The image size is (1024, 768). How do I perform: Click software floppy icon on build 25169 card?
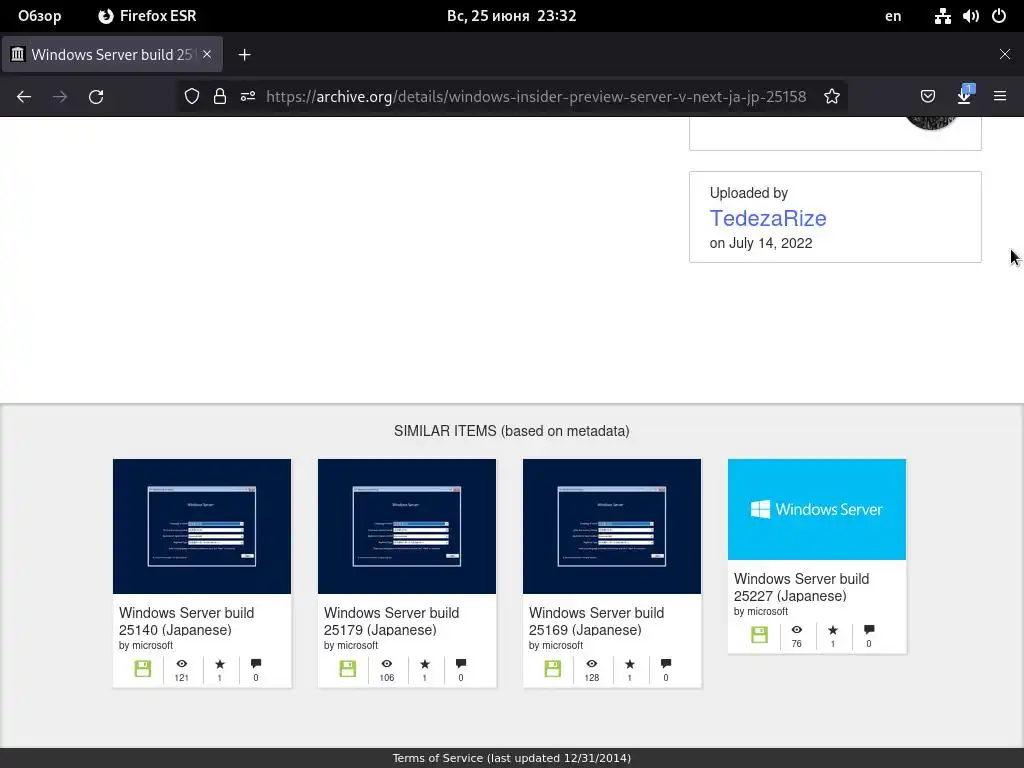pos(552,668)
